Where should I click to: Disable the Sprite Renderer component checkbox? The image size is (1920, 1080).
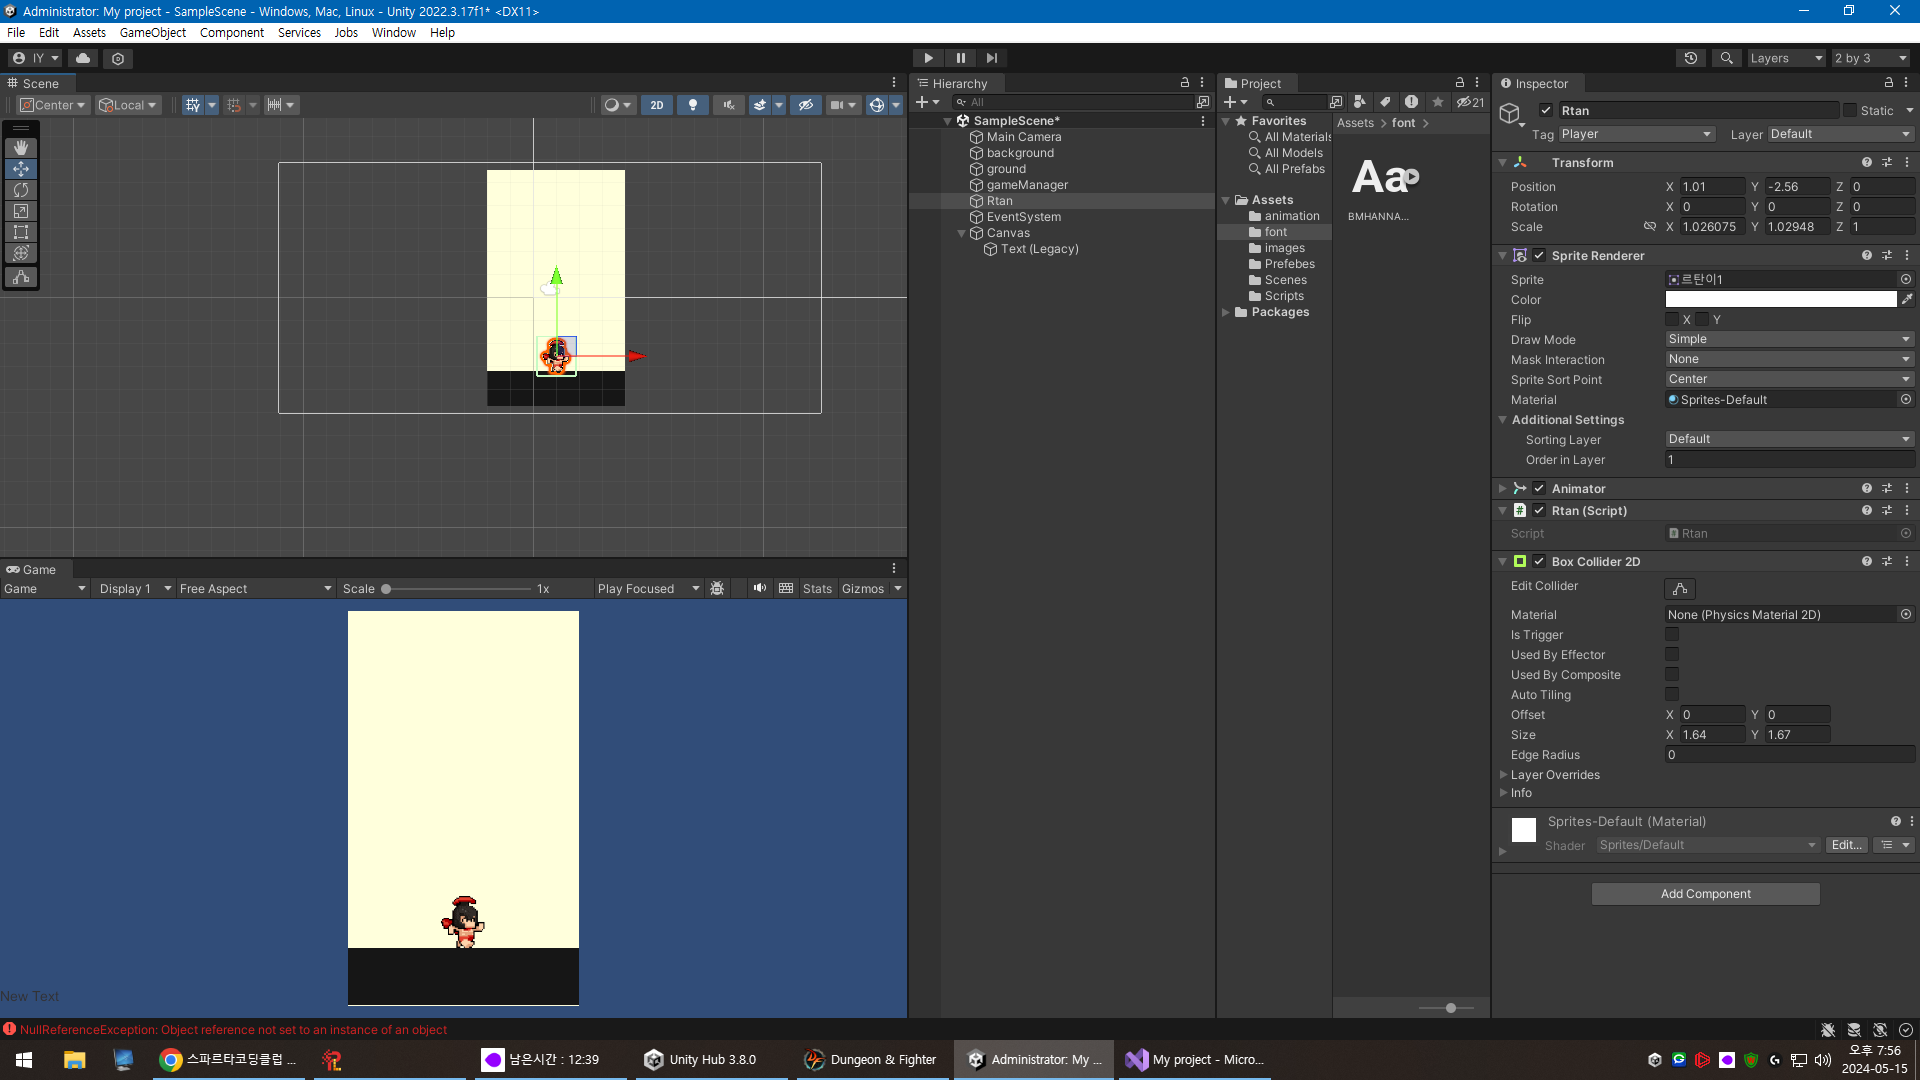1539,255
